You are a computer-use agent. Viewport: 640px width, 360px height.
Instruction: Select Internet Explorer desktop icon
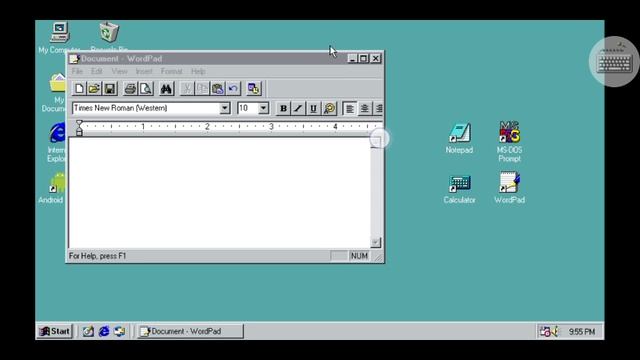[57, 142]
